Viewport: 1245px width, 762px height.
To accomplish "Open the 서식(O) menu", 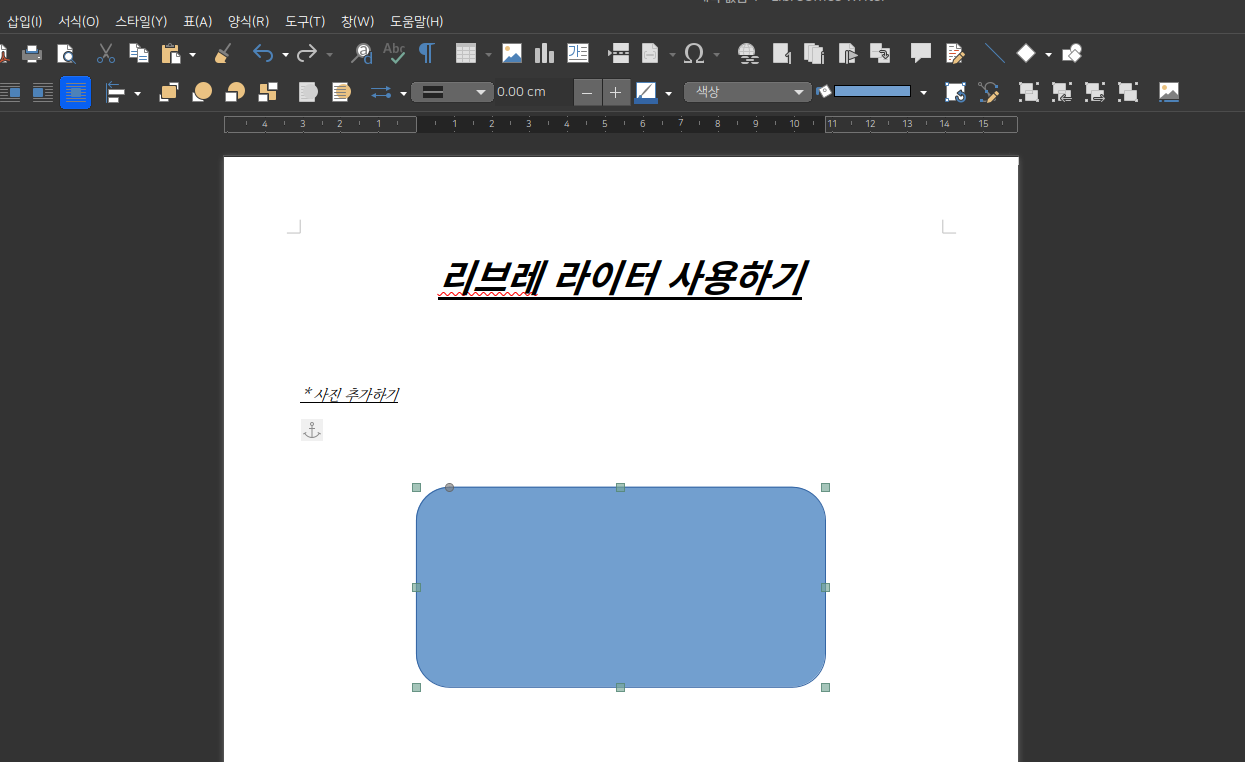I will tap(78, 21).
